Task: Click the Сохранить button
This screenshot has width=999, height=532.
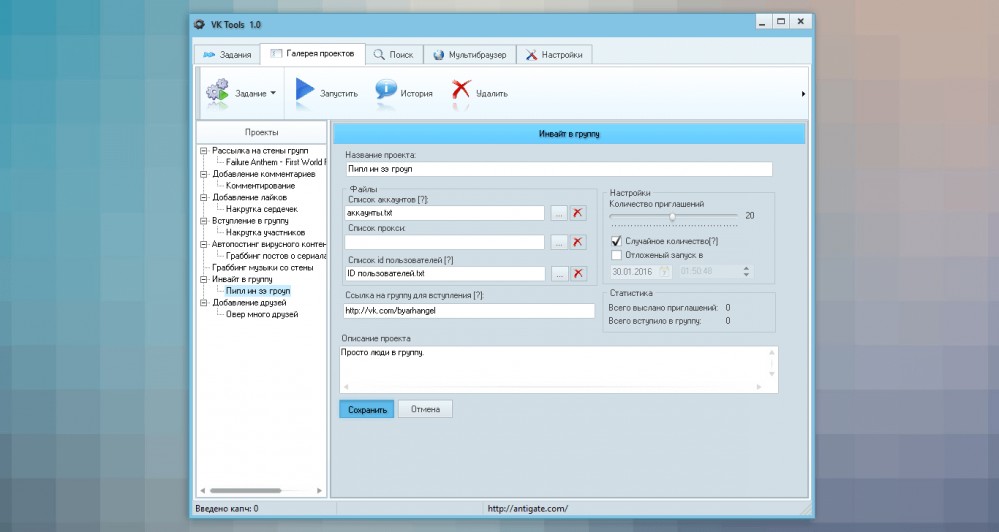Action: pyautogui.click(x=367, y=409)
